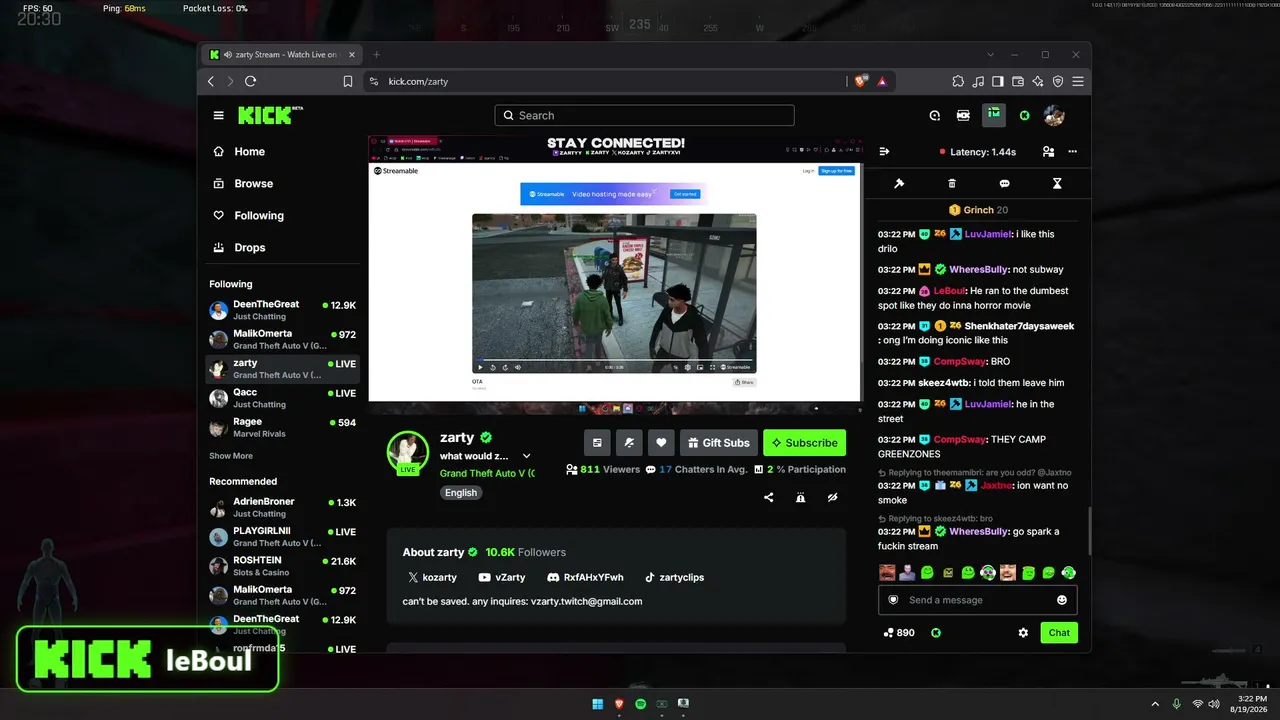This screenshot has height=720, width=1280.
Task: Open PLAYGIRLNII recommended channel
Action: 282,536
